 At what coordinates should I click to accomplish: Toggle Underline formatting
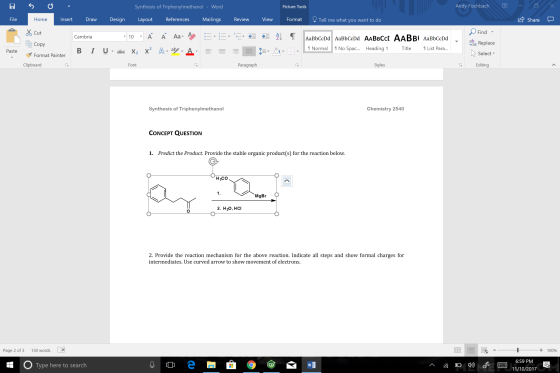pos(105,51)
